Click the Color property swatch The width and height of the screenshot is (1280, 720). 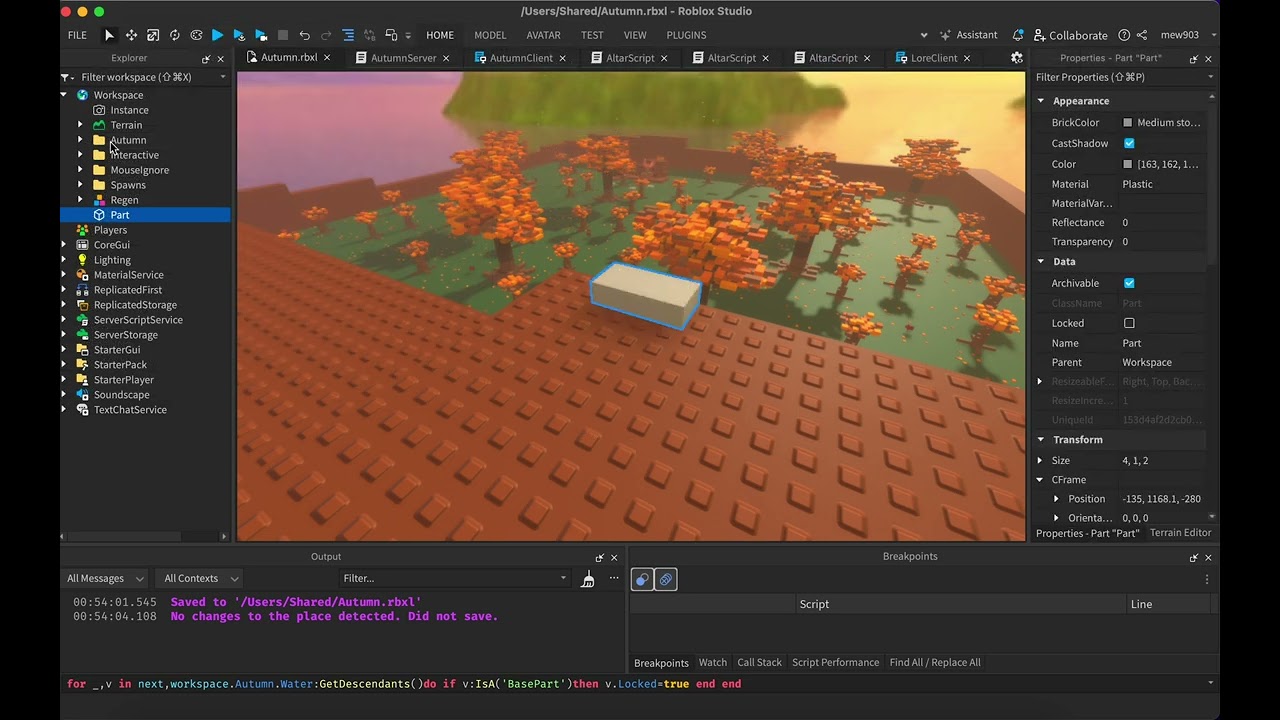(x=1128, y=164)
